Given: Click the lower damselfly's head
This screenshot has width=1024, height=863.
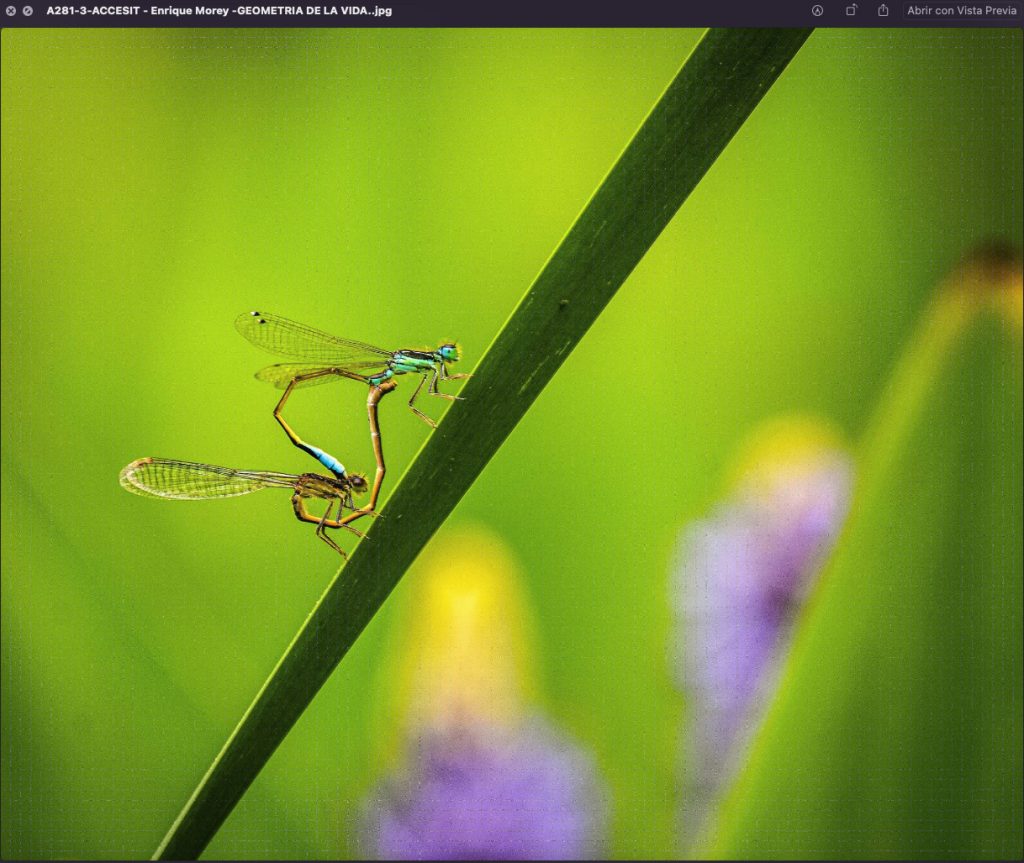Looking at the screenshot, I should click(x=357, y=483).
